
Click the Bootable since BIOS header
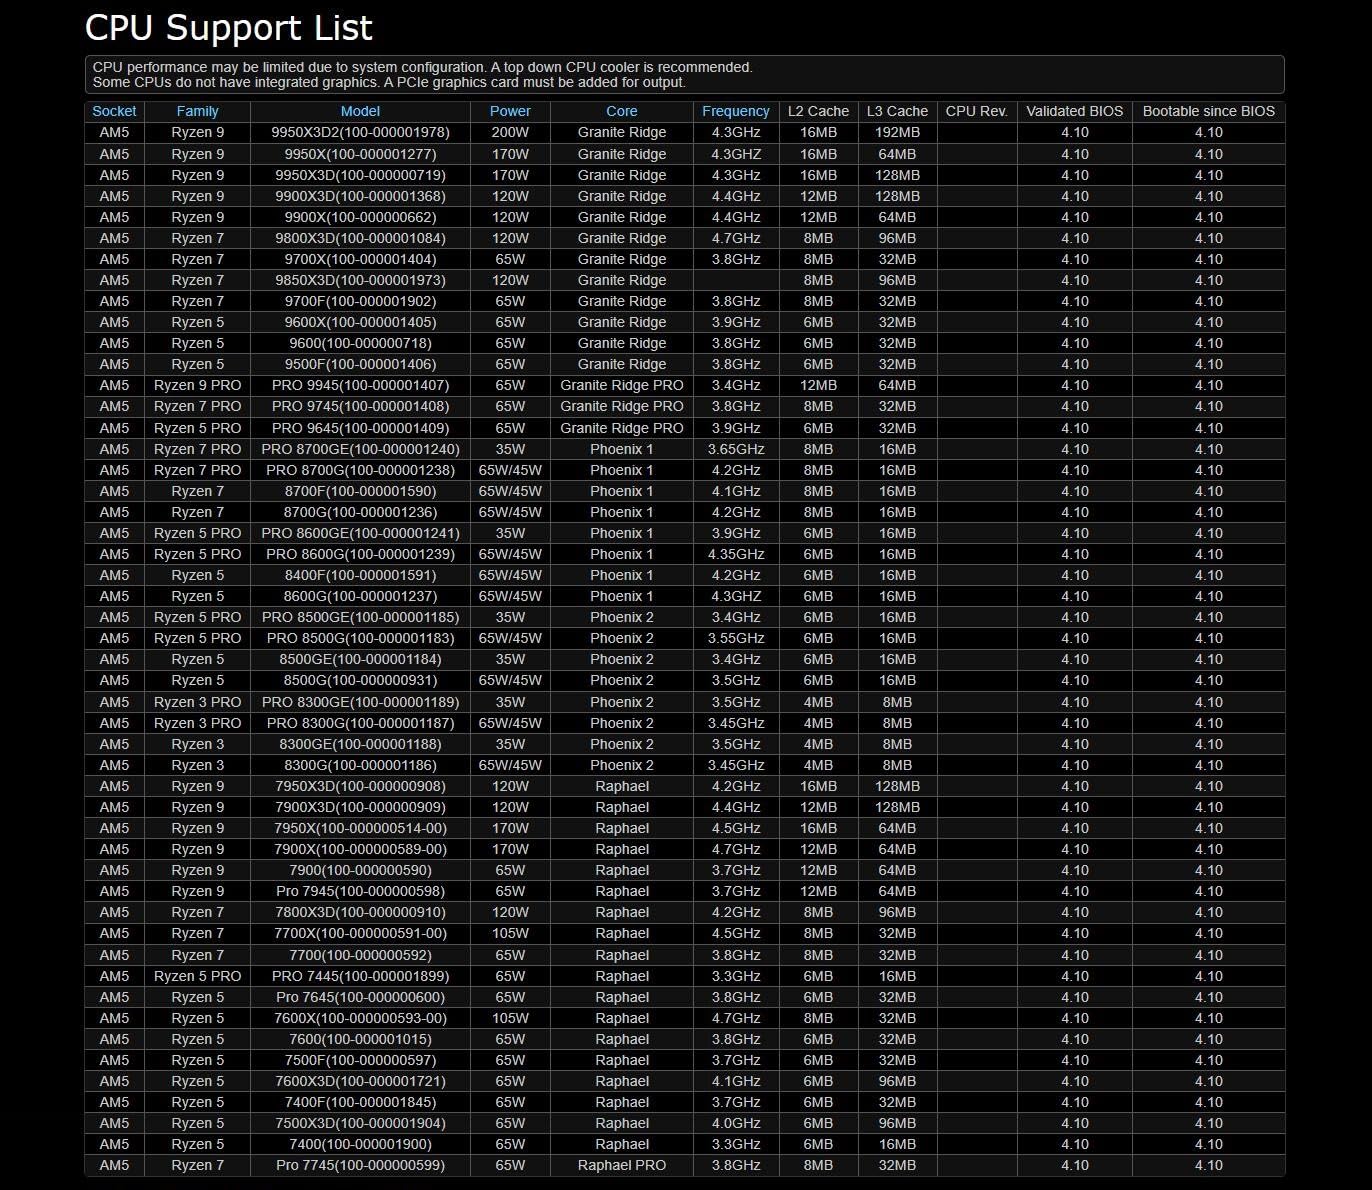pyautogui.click(x=1209, y=111)
